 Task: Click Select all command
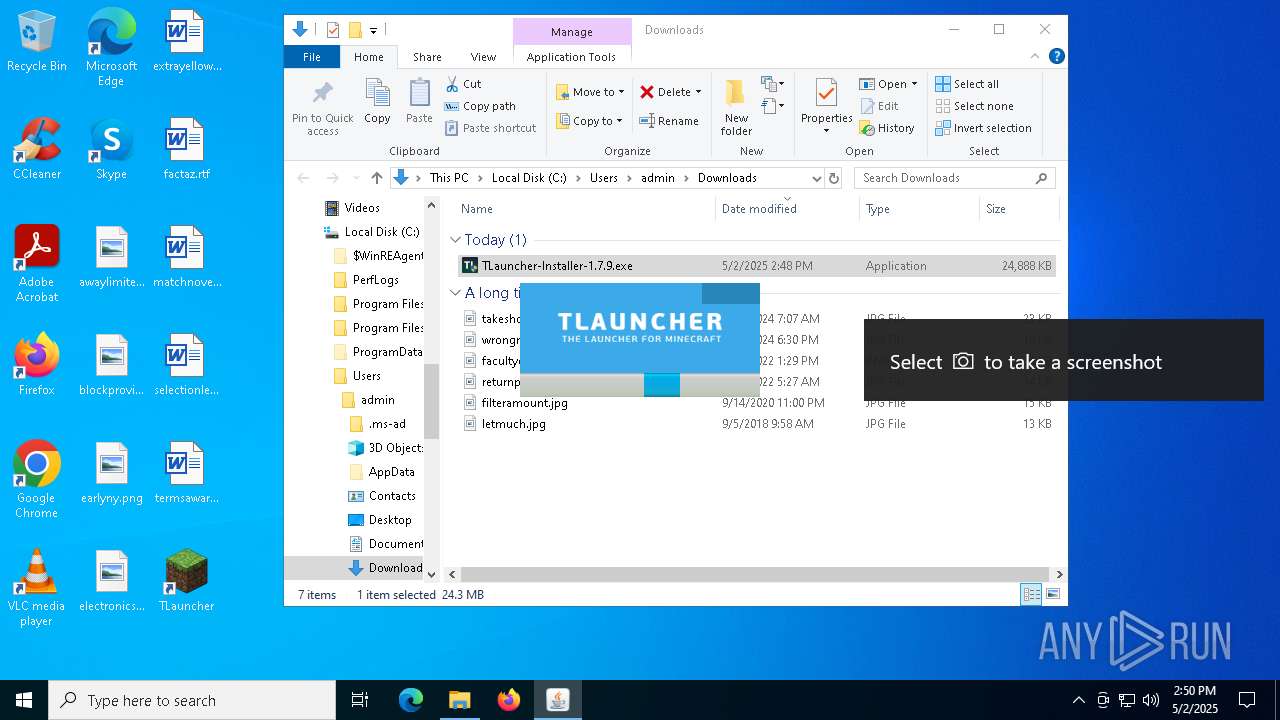tap(967, 84)
